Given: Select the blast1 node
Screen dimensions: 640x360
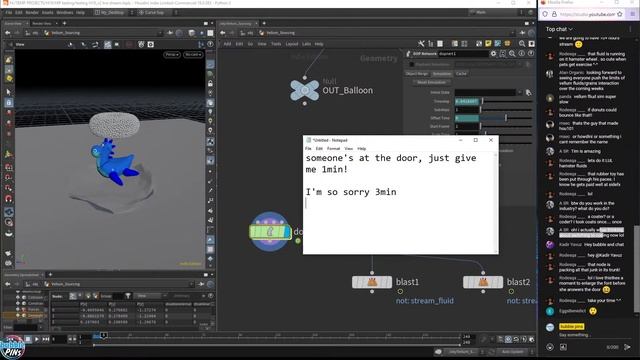Looking at the screenshot, I should [x=372, y=282].
